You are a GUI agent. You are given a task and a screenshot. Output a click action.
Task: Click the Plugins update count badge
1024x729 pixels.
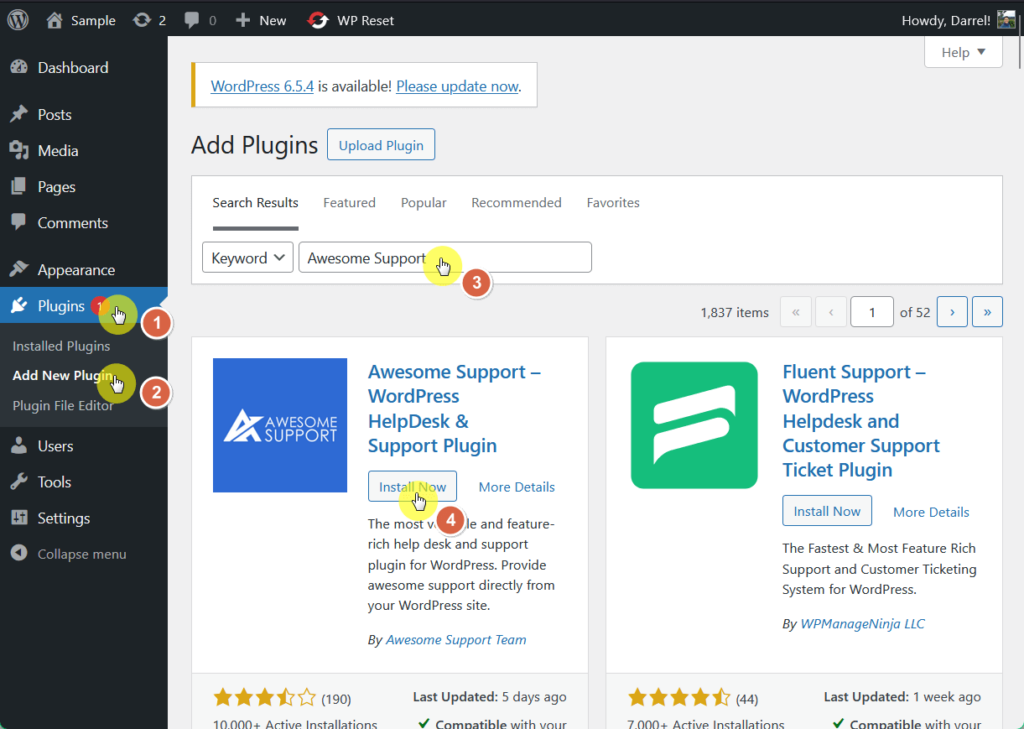[99, 305]
